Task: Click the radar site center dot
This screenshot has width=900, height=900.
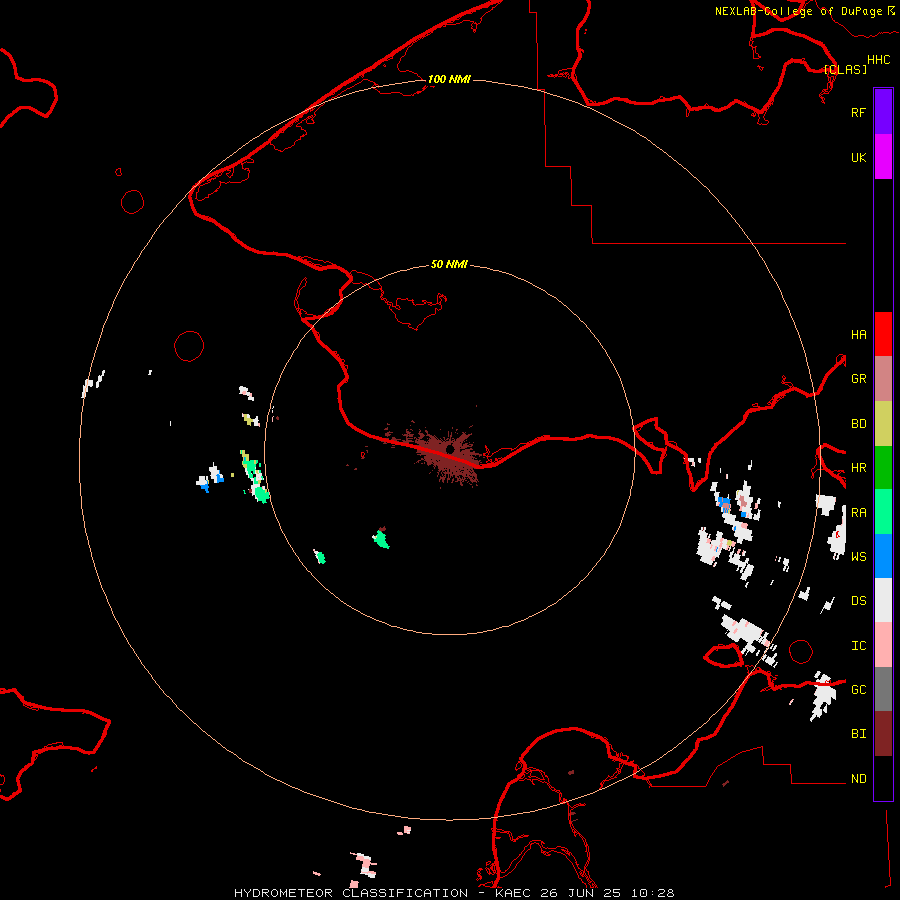Action: 450,449
